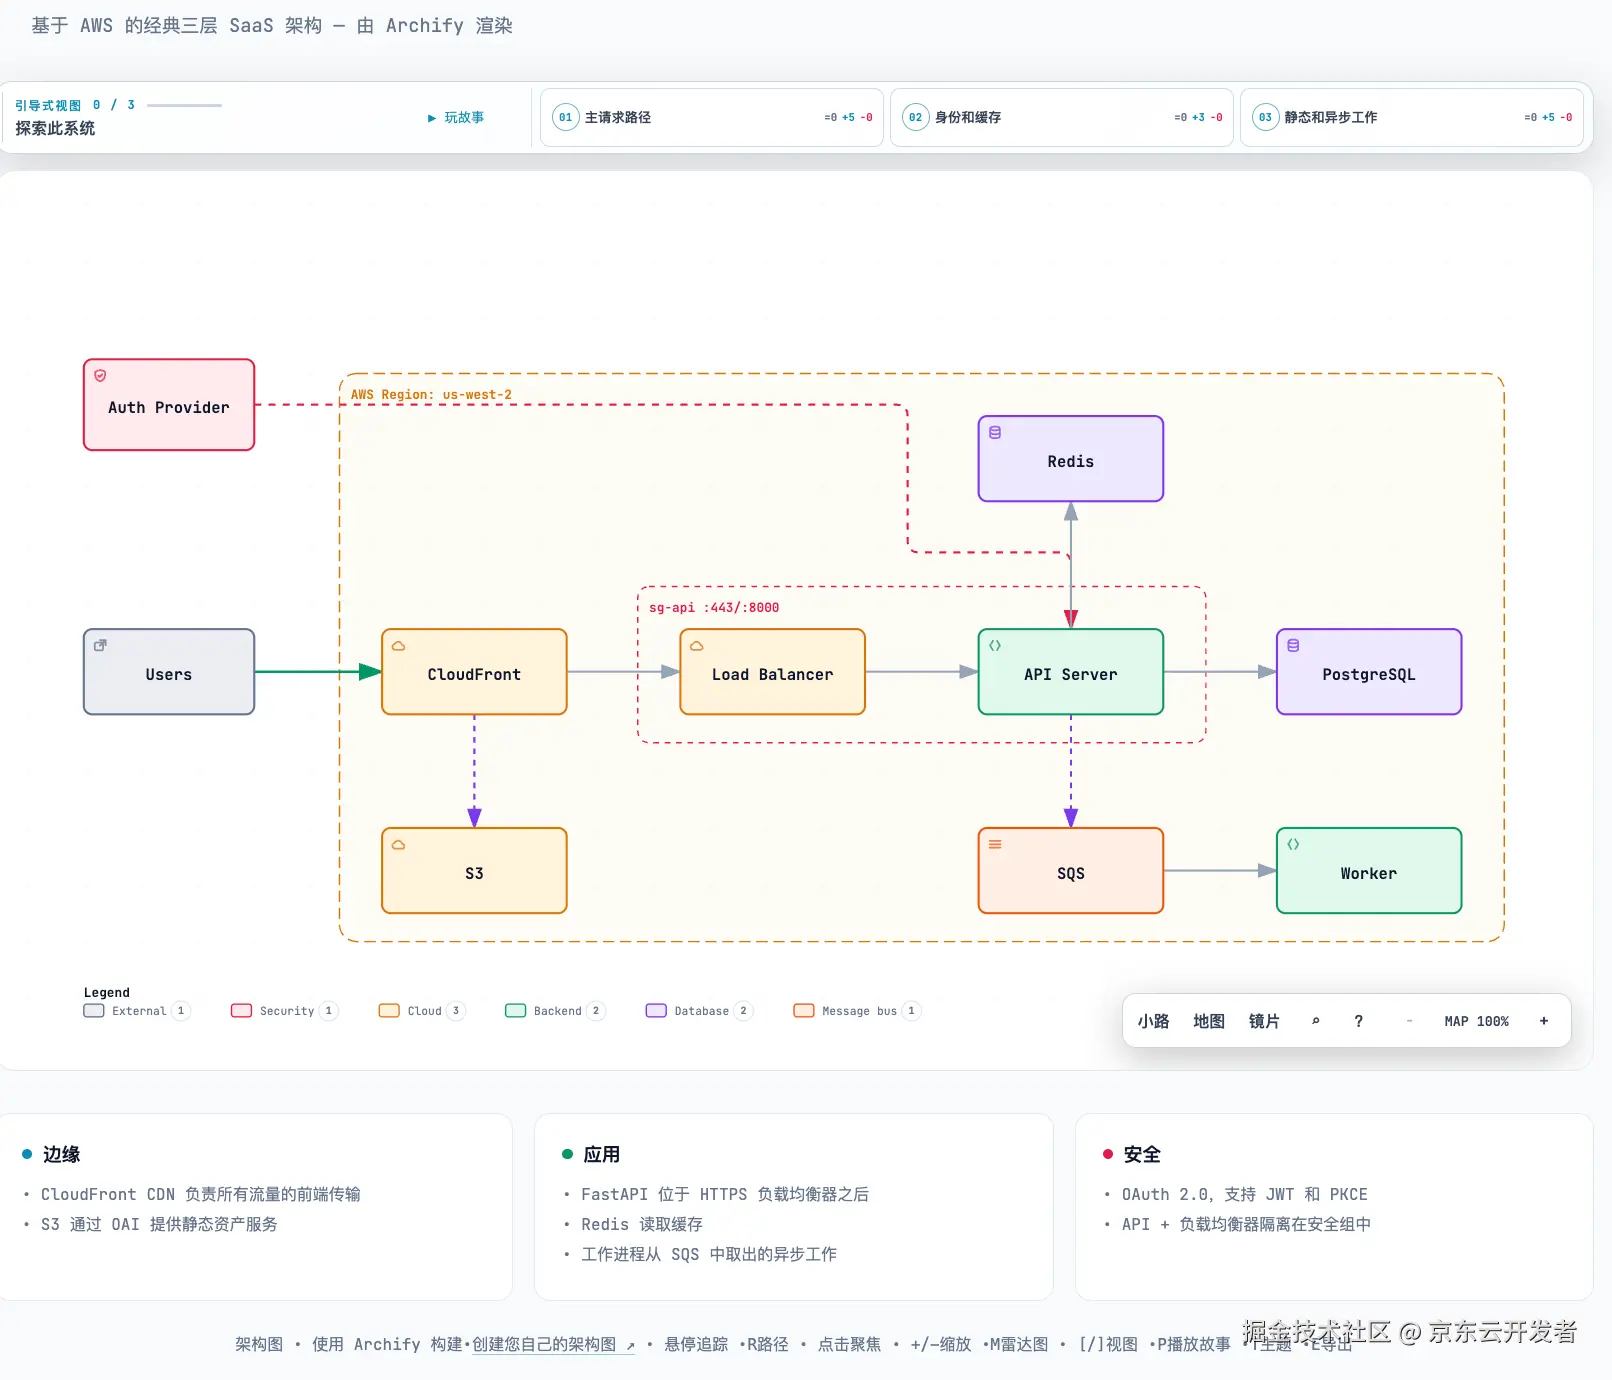Click the AWS Region: us-west-2 label

tap(431, 395)
